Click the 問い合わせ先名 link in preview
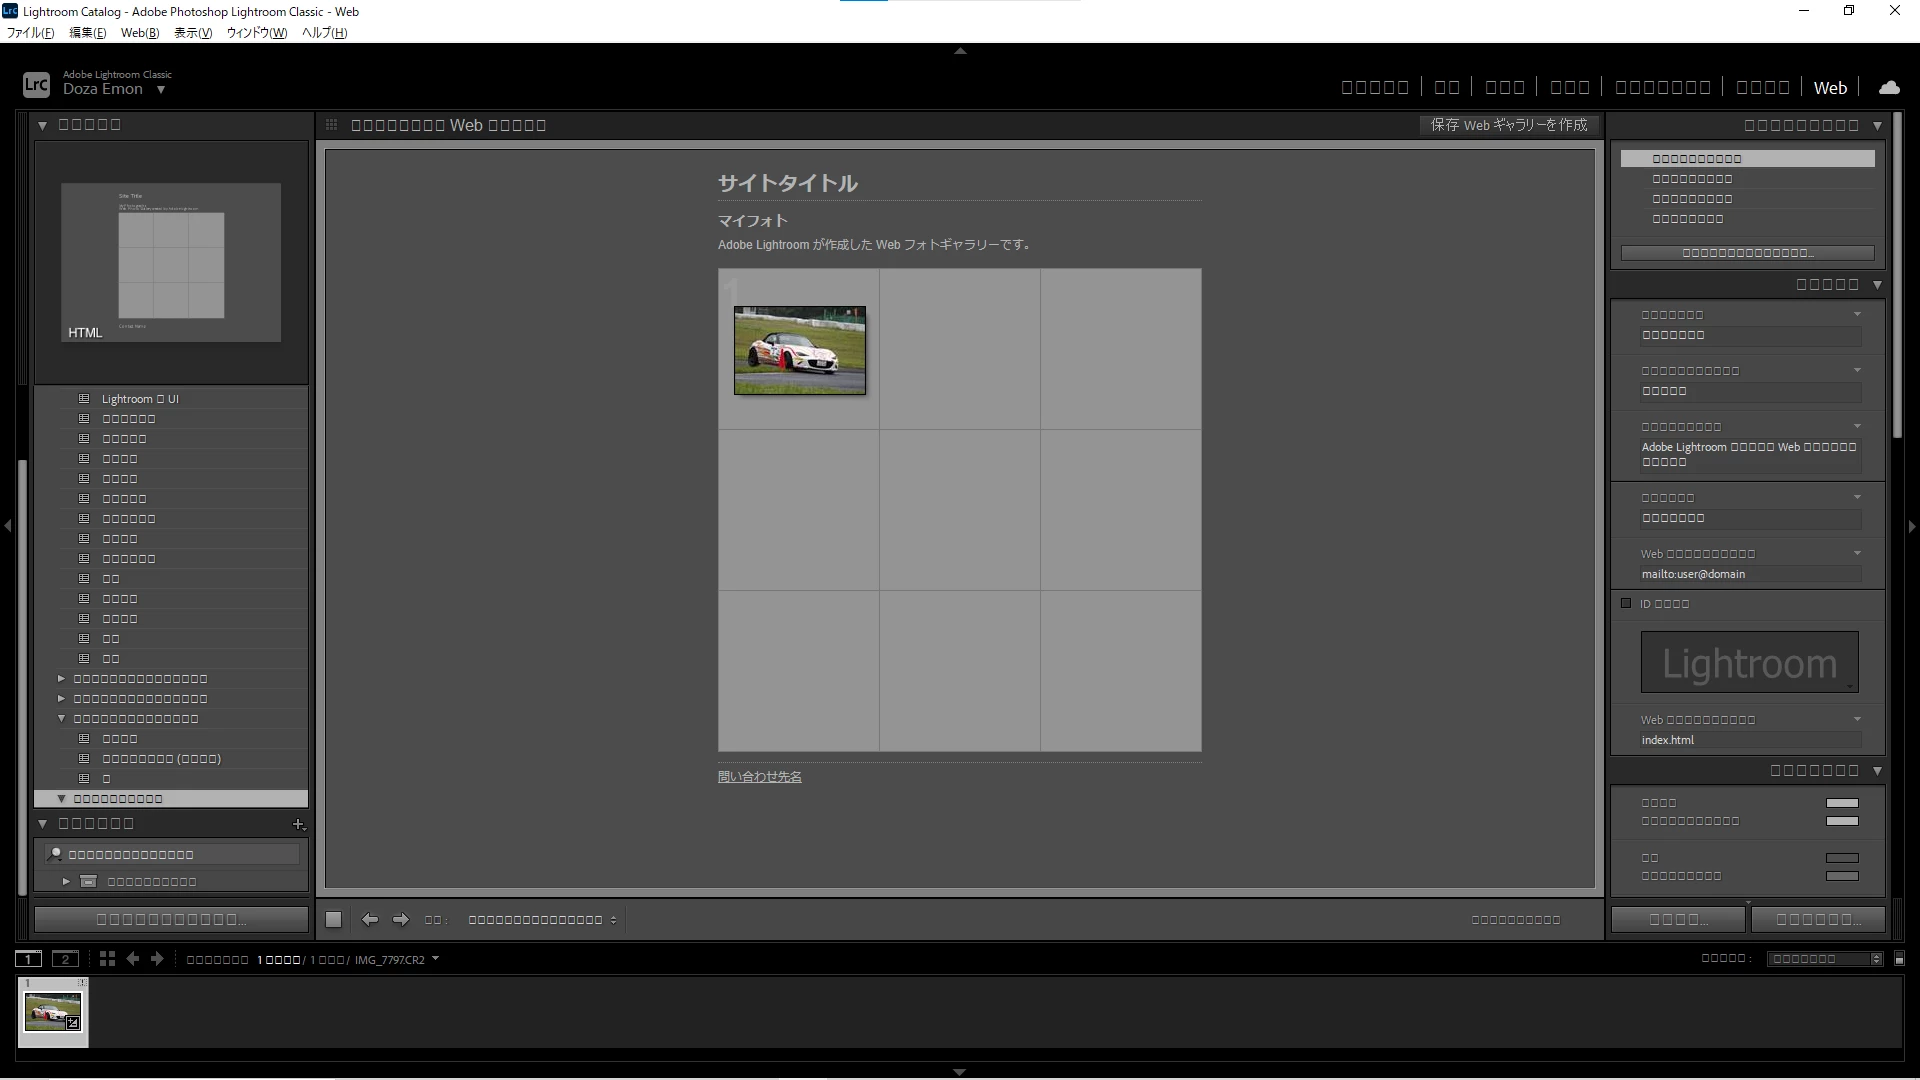This screenshot has width=1920, height=1080. [x=759, y=777]
